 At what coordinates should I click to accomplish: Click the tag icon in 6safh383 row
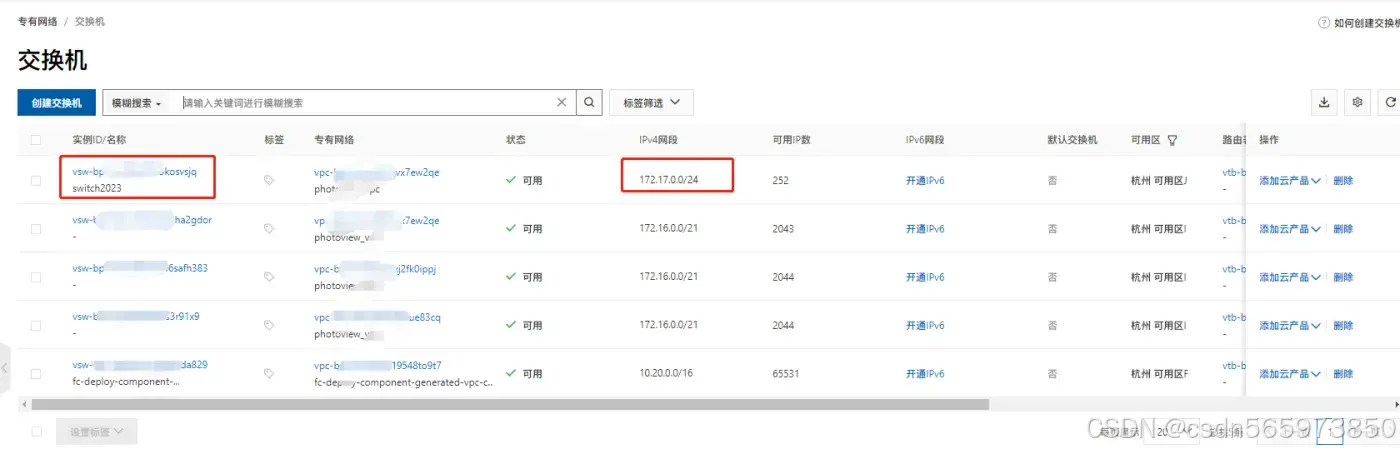269,277
